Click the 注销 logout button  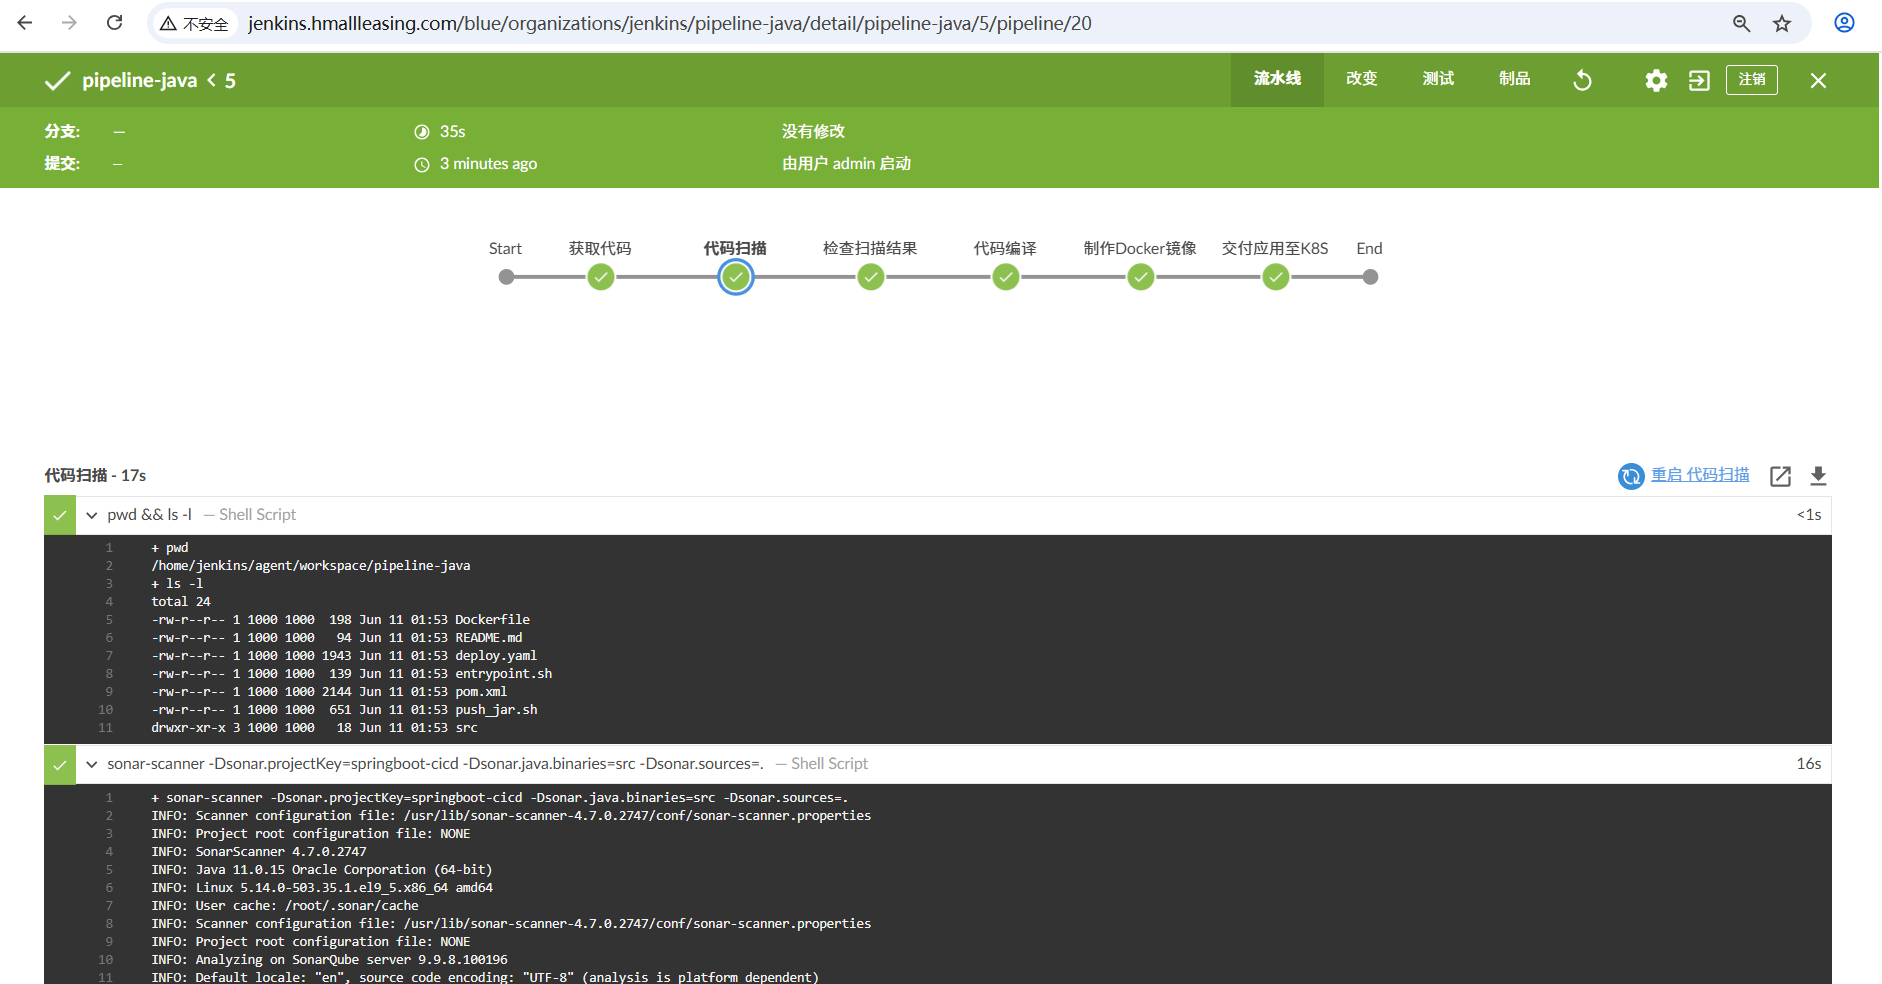tap(1751, 79)
